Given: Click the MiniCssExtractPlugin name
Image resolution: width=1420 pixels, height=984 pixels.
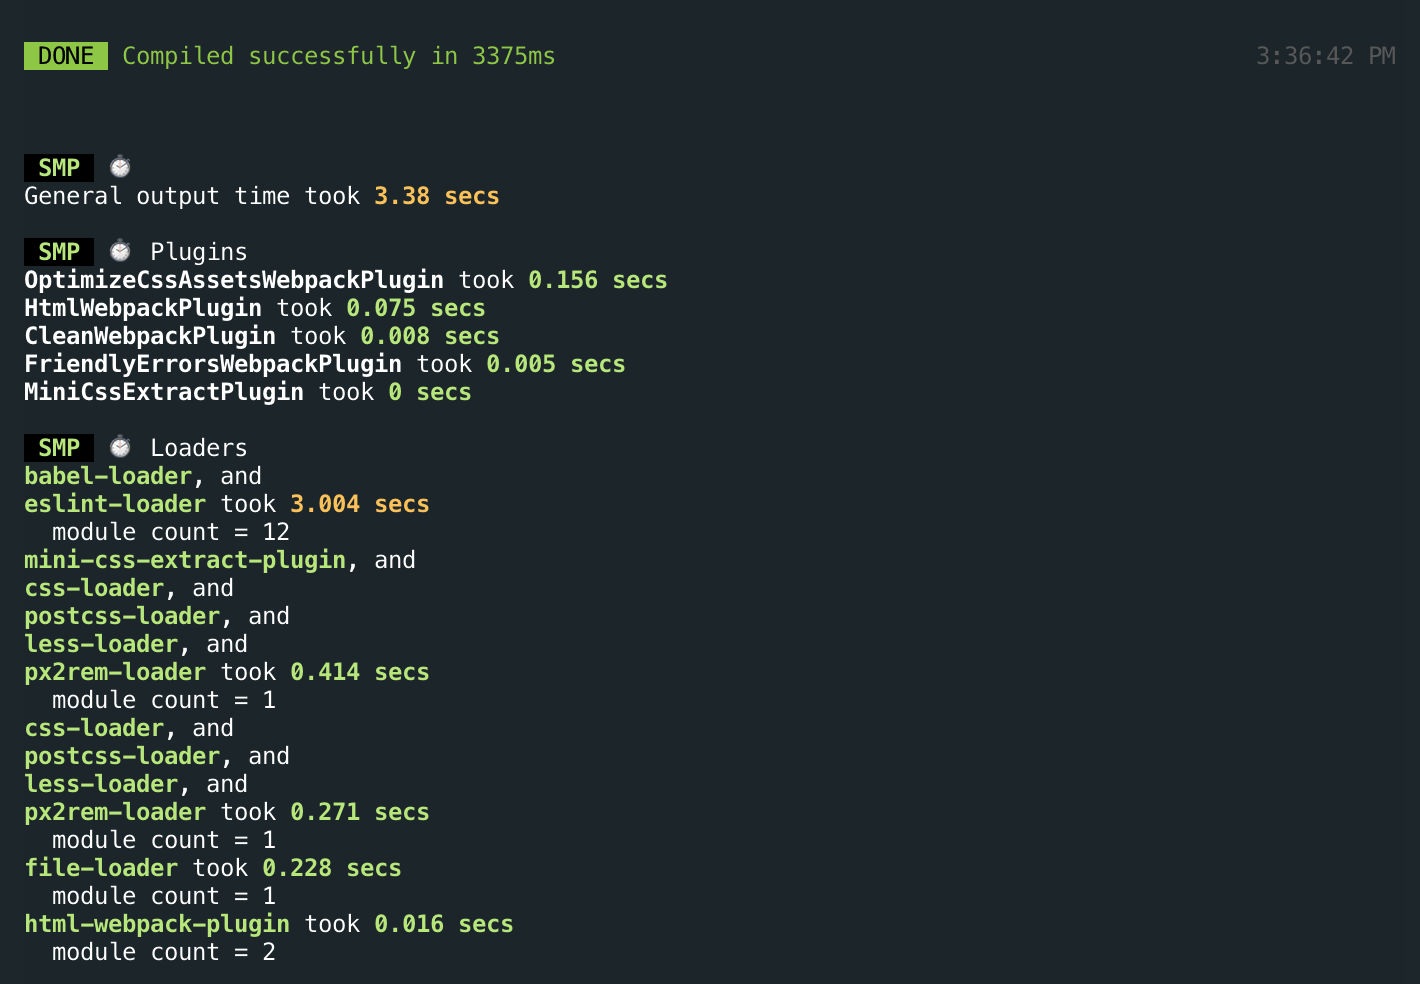Looking at the screenshot, I should [164, 392].
